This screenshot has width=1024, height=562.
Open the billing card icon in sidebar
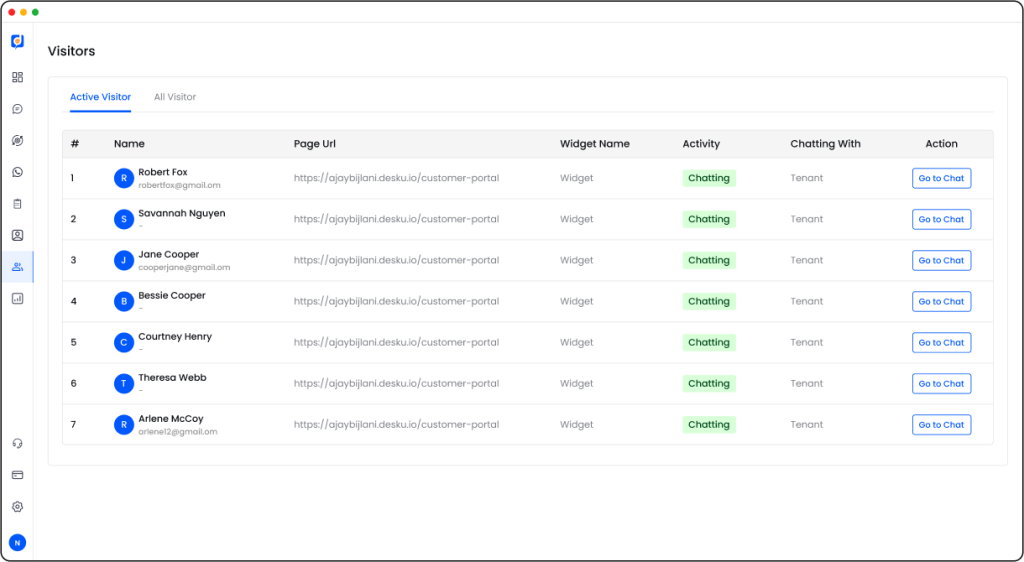[18, 475]
